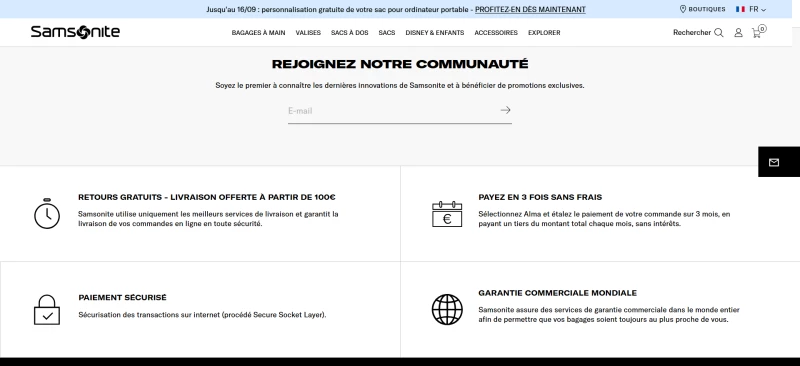
Task: Click the cart item count badge
Action: 762,29
